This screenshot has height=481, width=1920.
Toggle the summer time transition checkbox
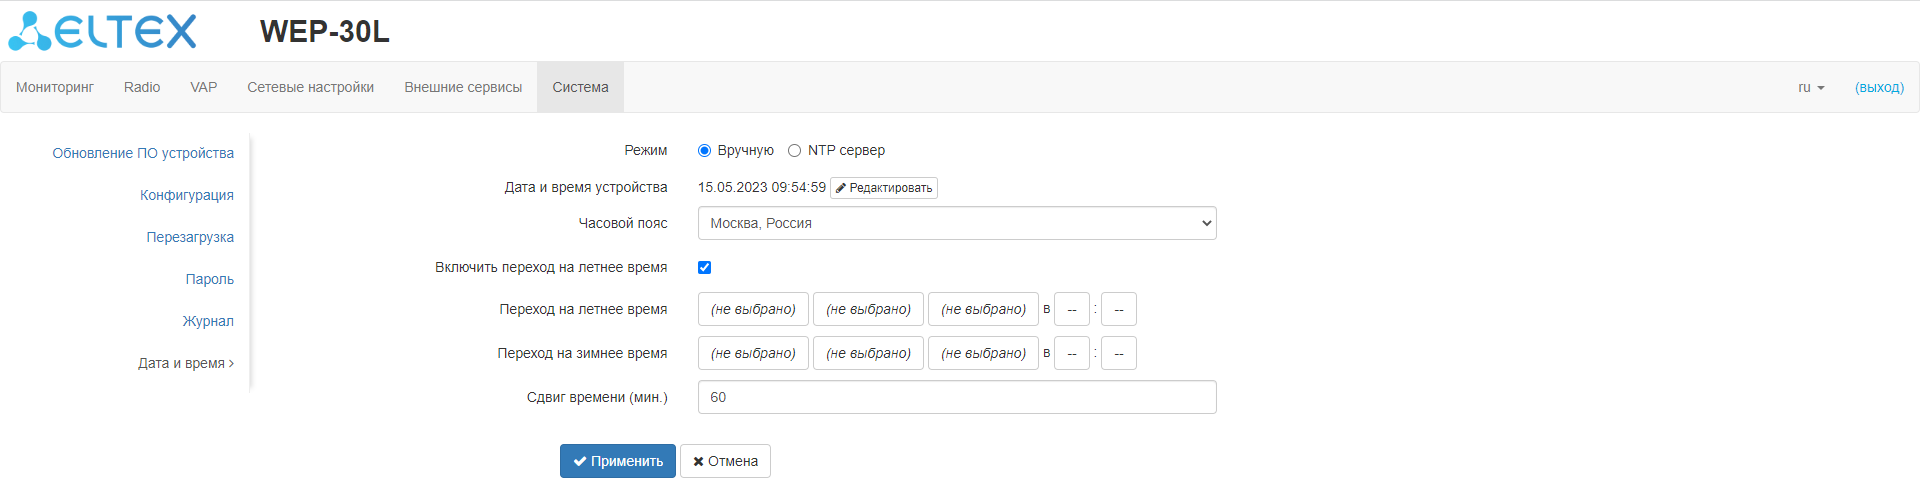704,267
